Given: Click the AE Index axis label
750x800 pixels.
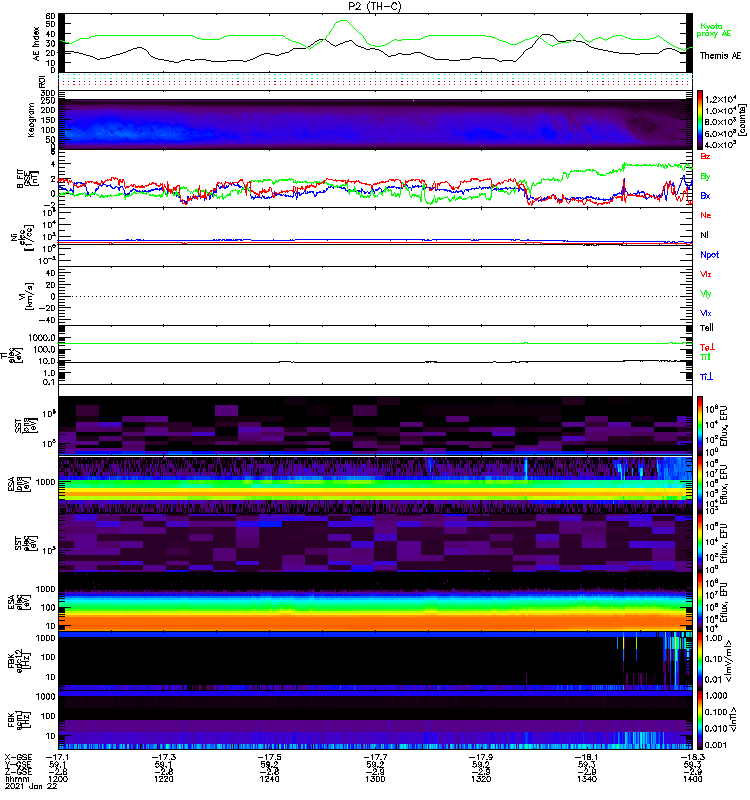Looking at the screenshot, I should click(x=36, y=44).
